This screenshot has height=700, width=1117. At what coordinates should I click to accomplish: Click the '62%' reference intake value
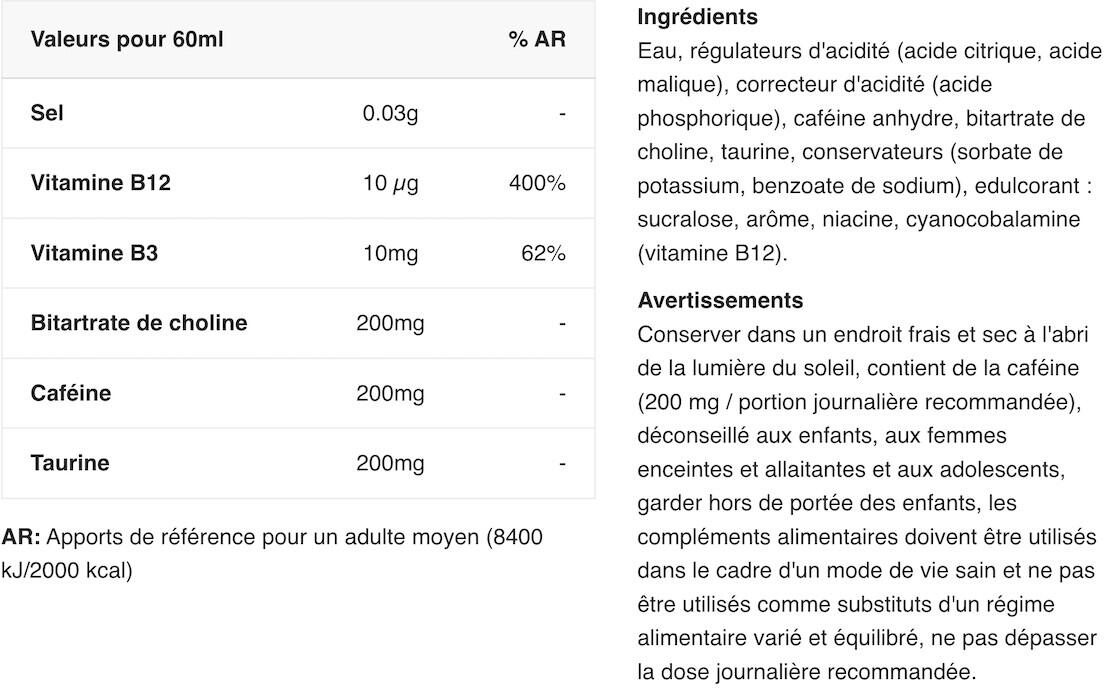click(x=544, y=253)
